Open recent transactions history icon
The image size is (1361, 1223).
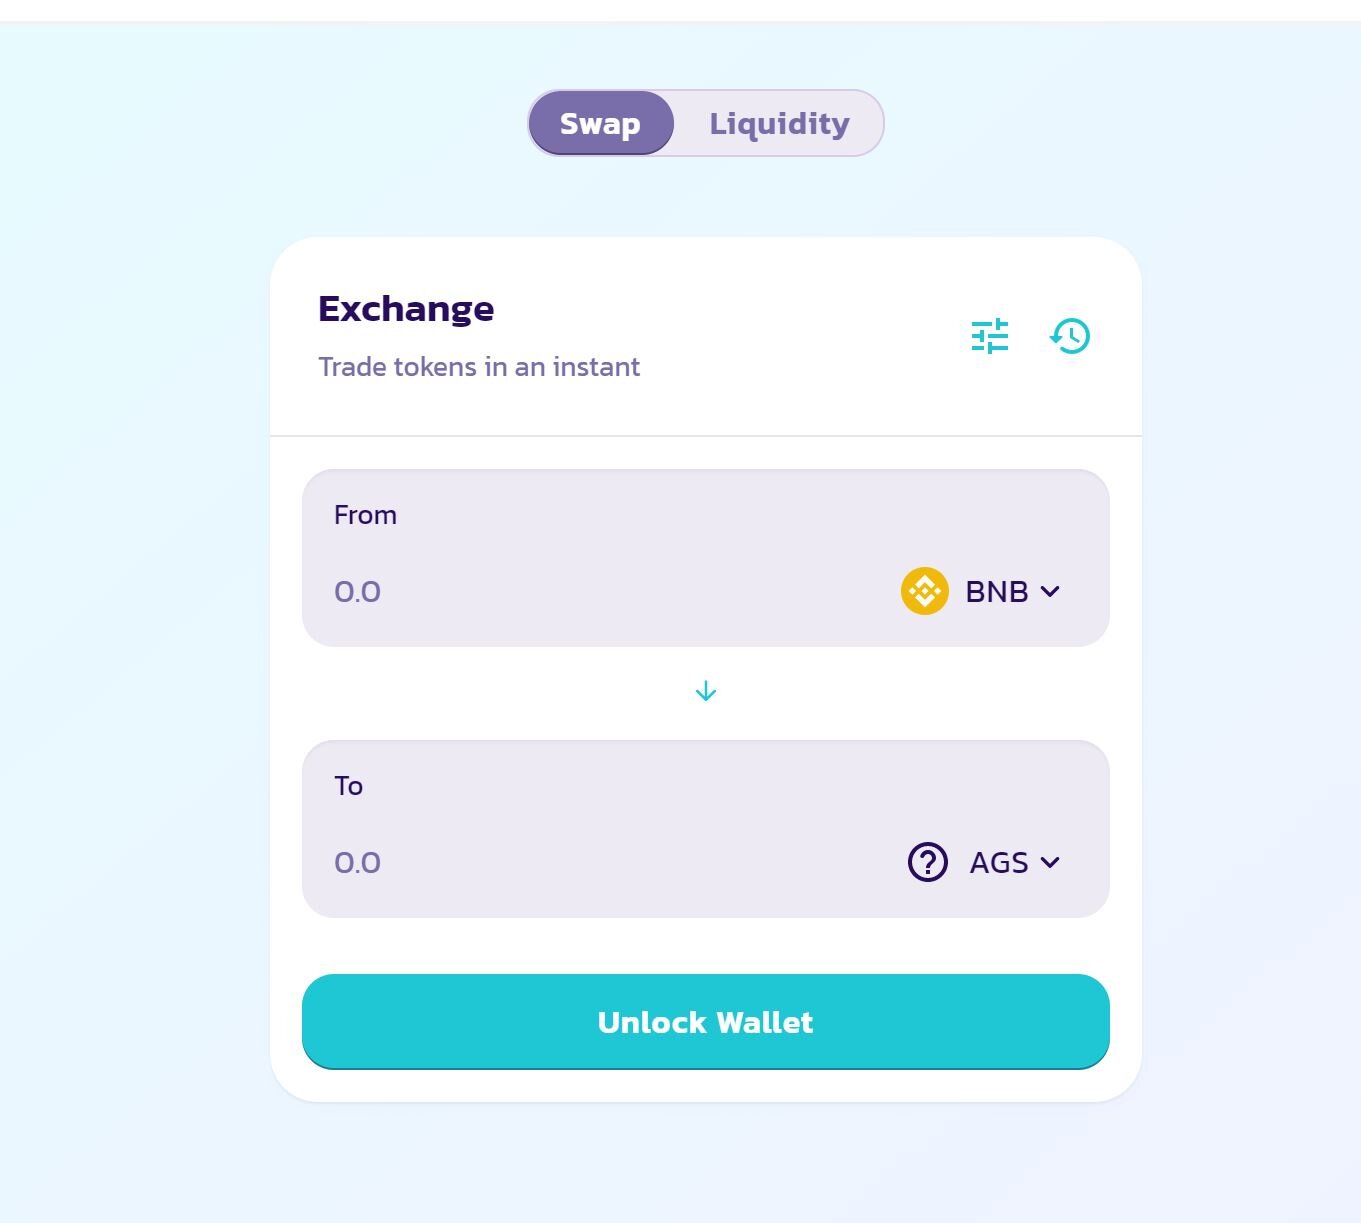click(1070, 336)
